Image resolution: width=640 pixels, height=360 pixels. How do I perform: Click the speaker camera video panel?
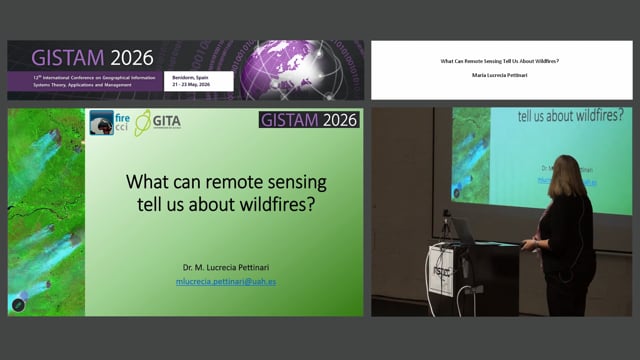pyautogui.click(x=502, y=212)
